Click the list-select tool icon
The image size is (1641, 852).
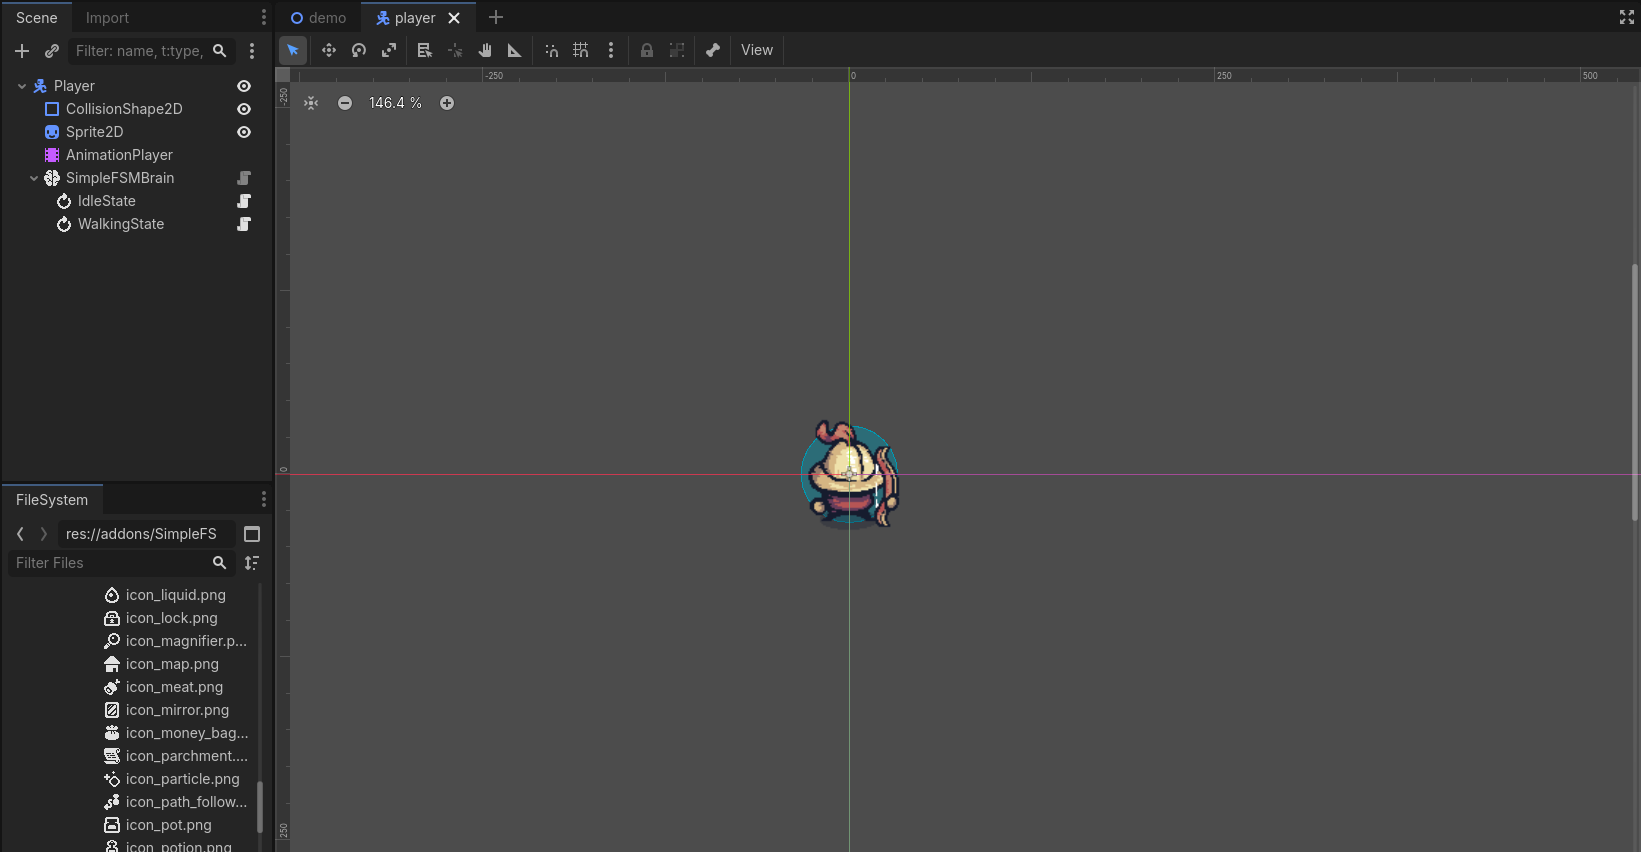[x=425, y=50]
